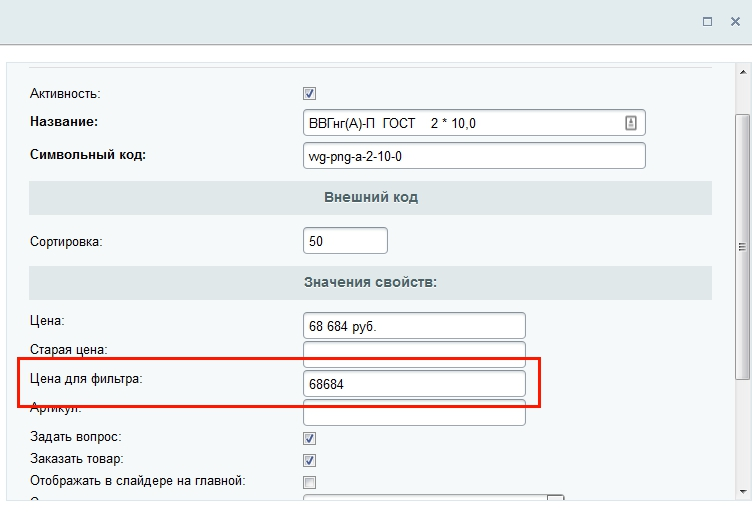Click the scrollbar down arrow

pyautogui.click(x=742, y=491)
